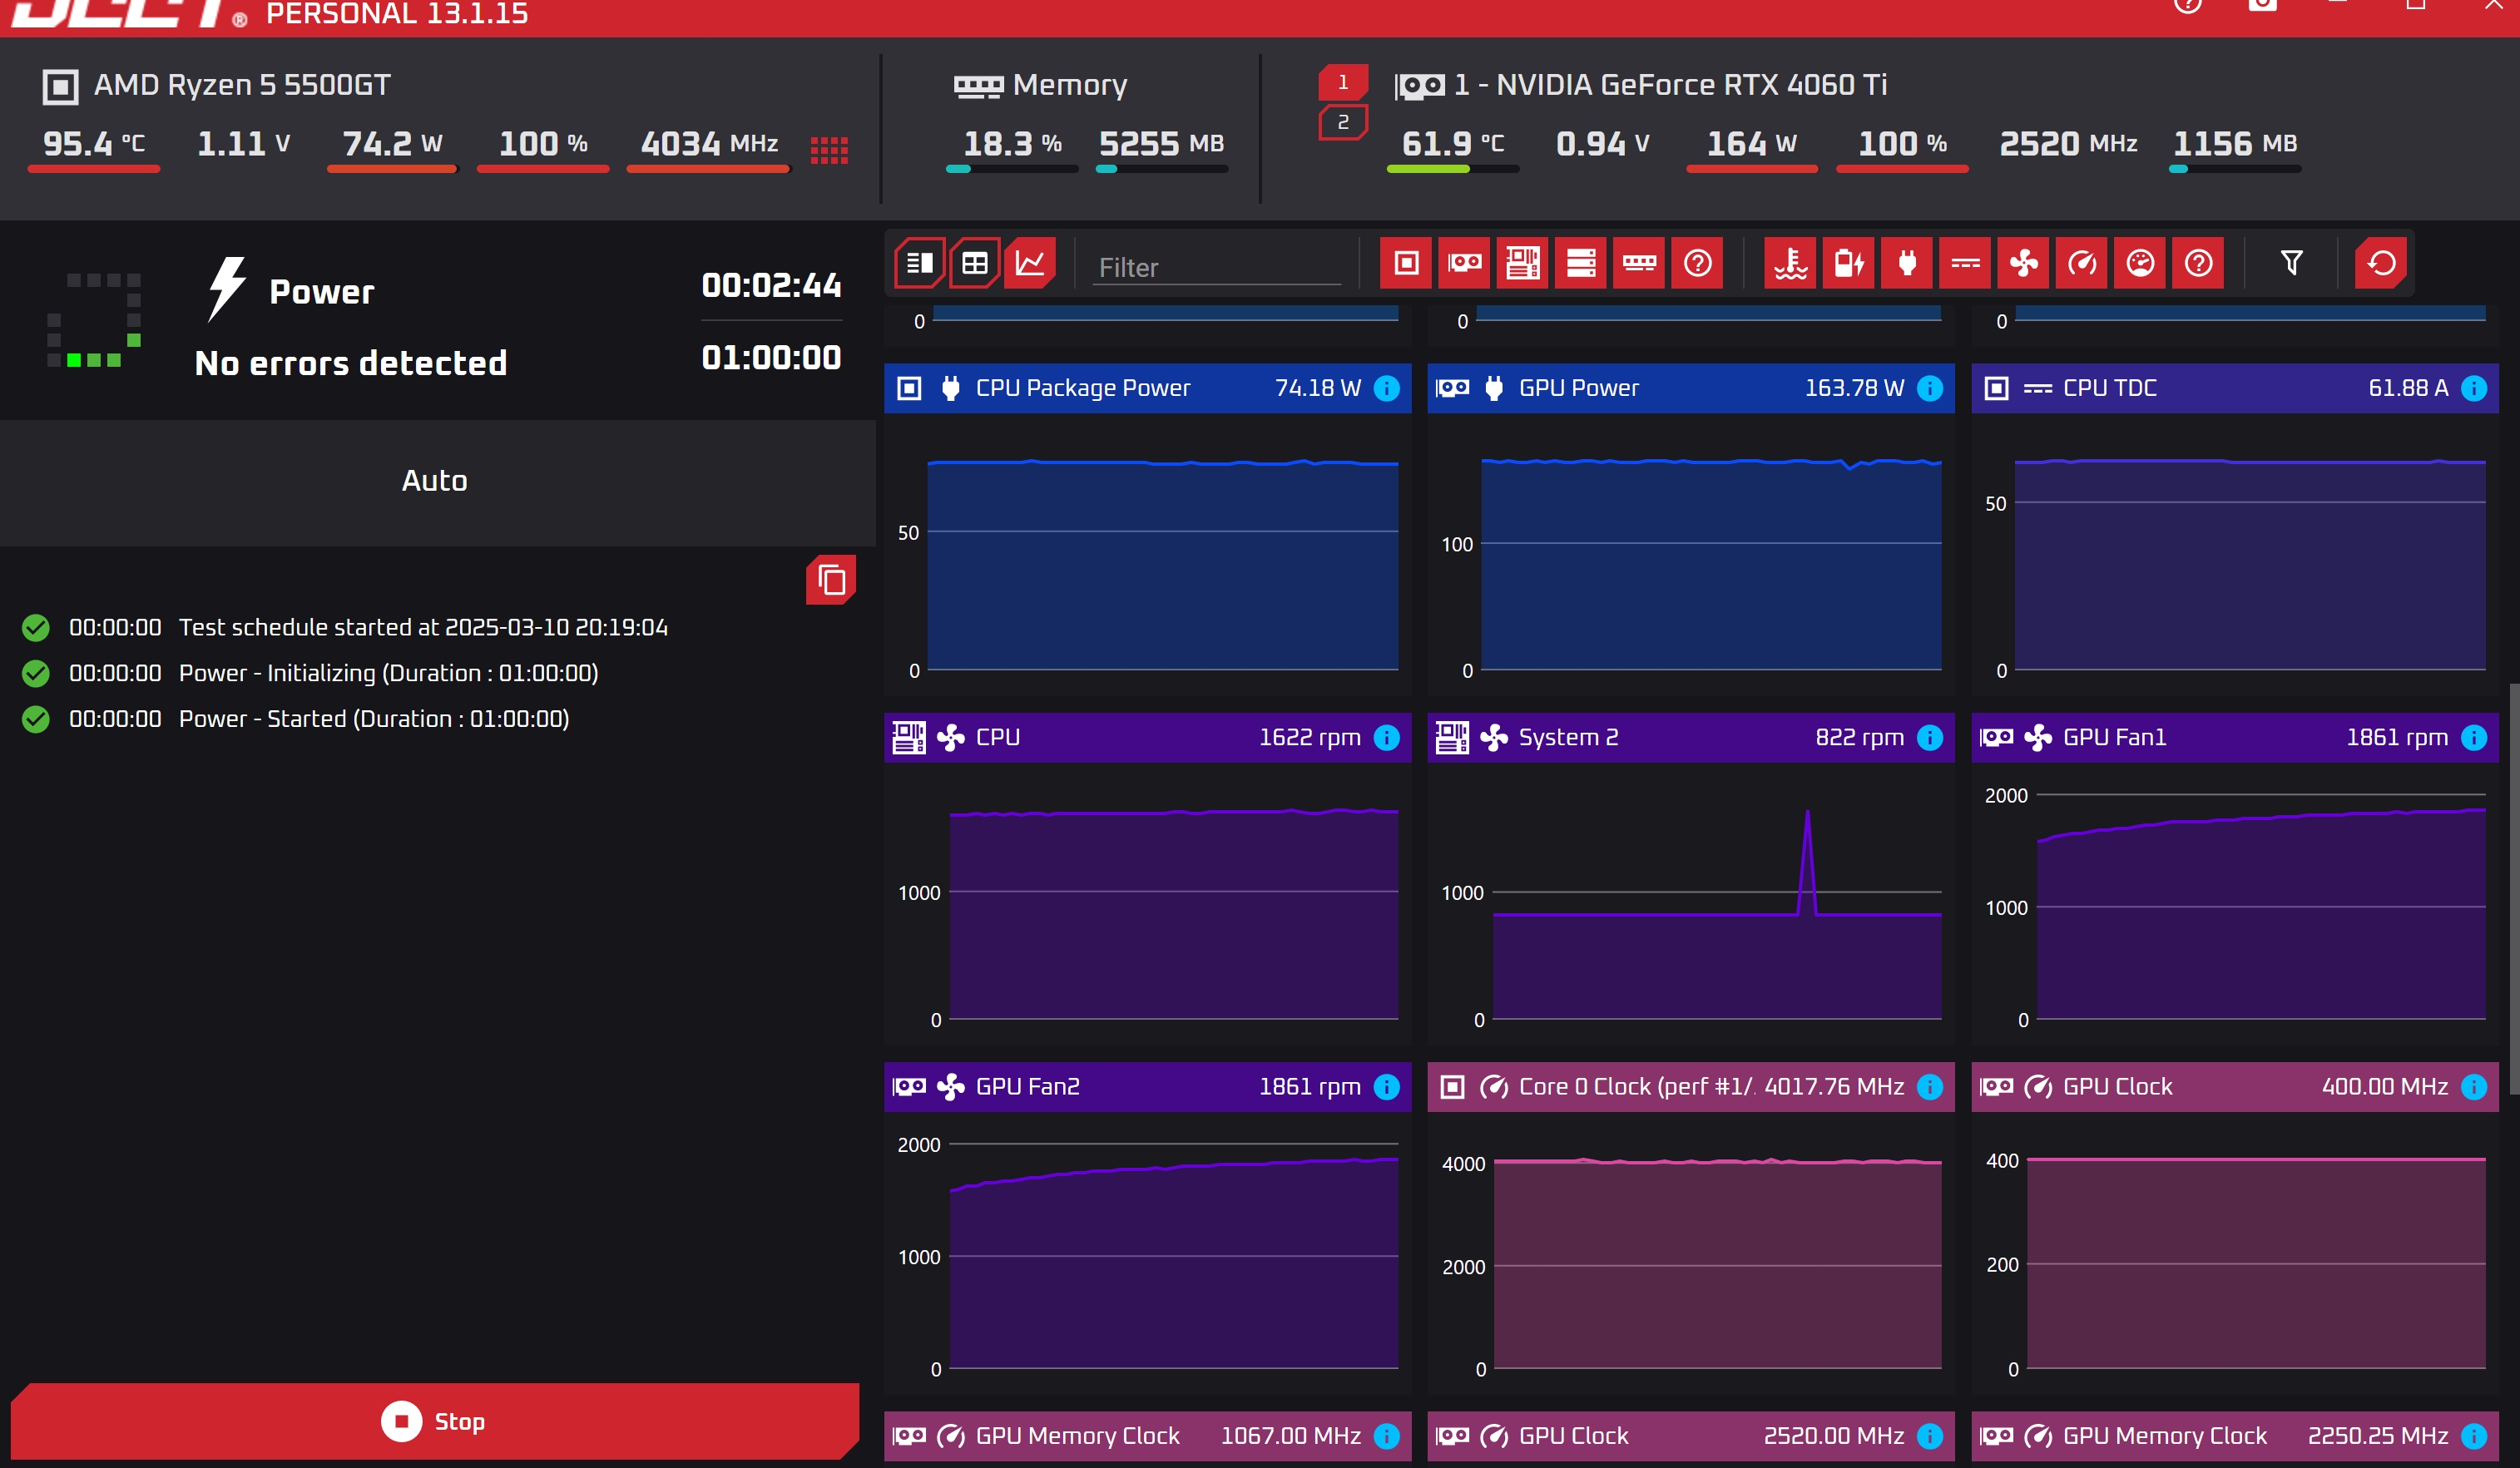Toggle unknown hardware filter after memory
The height and width of the screenshot is (1468, 2520).
point(1697,263)
